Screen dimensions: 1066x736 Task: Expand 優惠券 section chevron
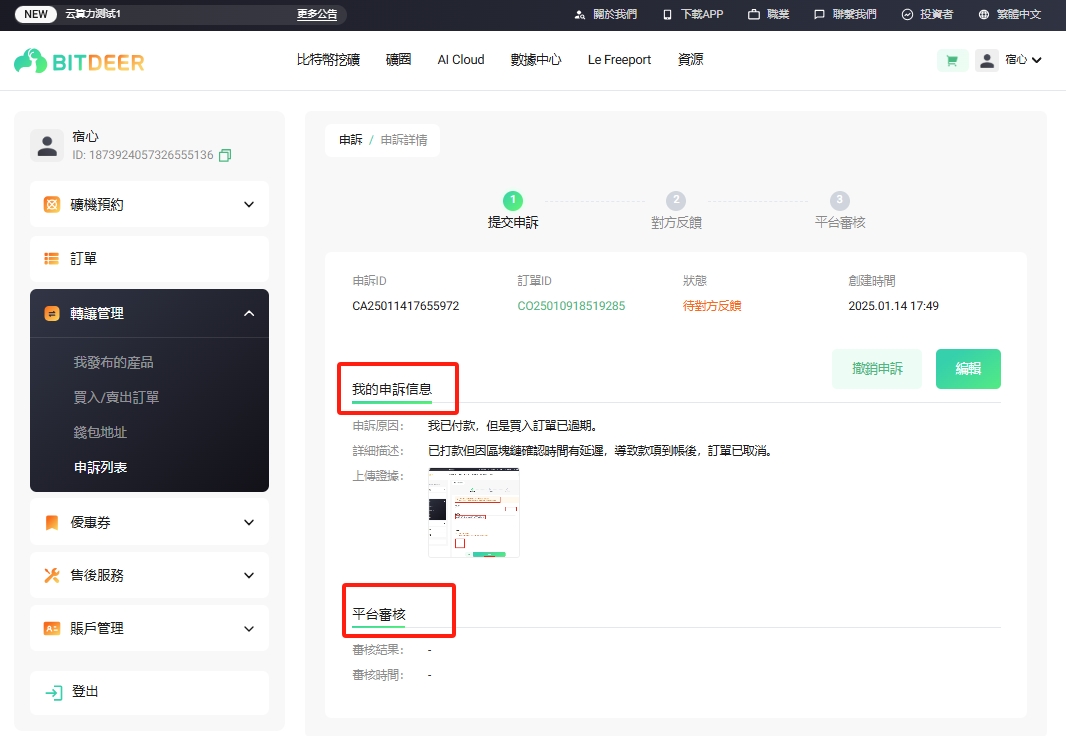tap(249, 522)
